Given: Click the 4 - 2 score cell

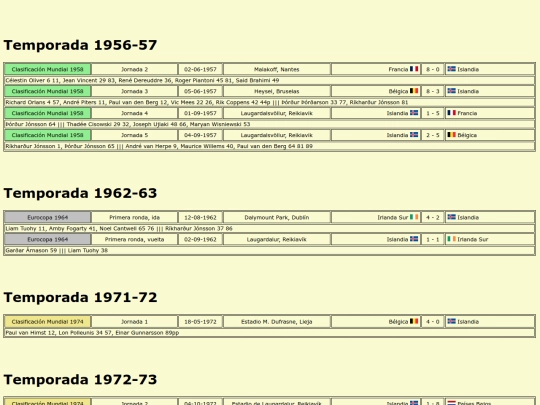Looking at the screenshot, I should 433,217.
